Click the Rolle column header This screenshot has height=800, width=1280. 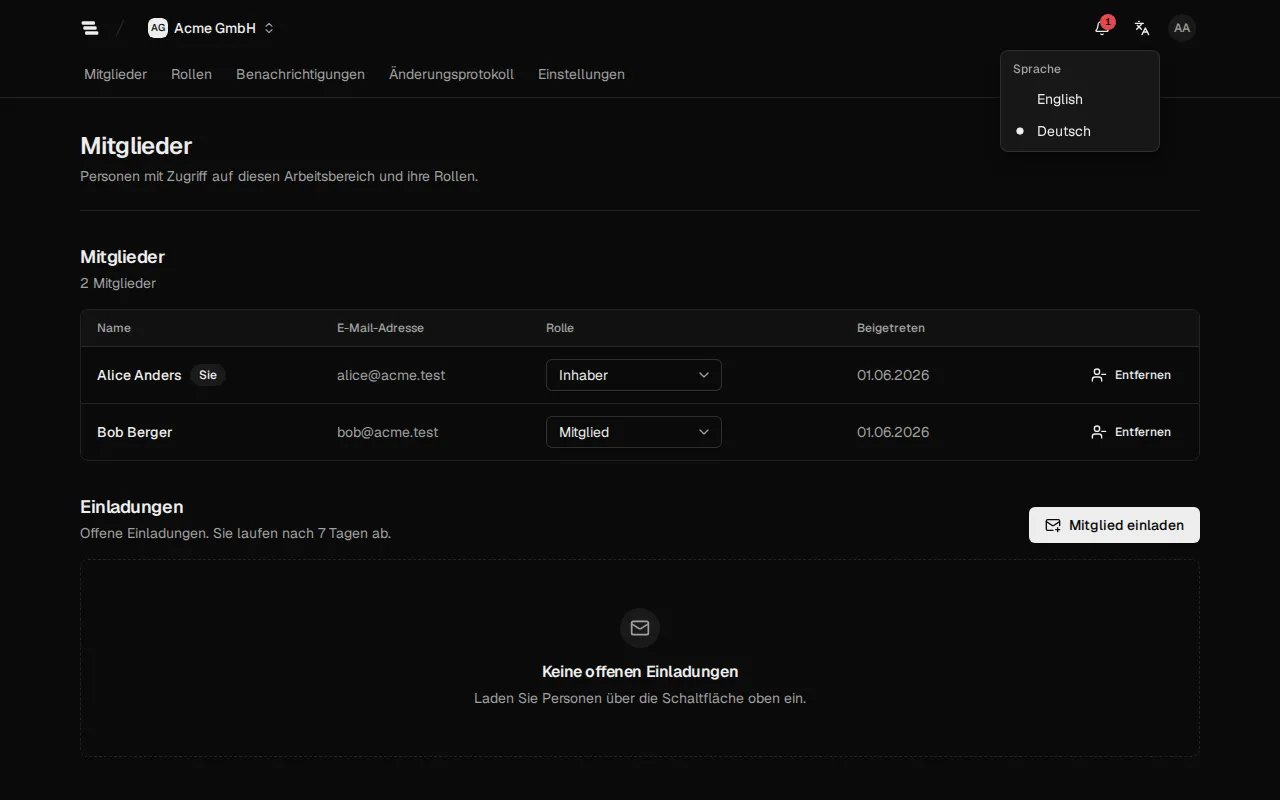point(560,328)
